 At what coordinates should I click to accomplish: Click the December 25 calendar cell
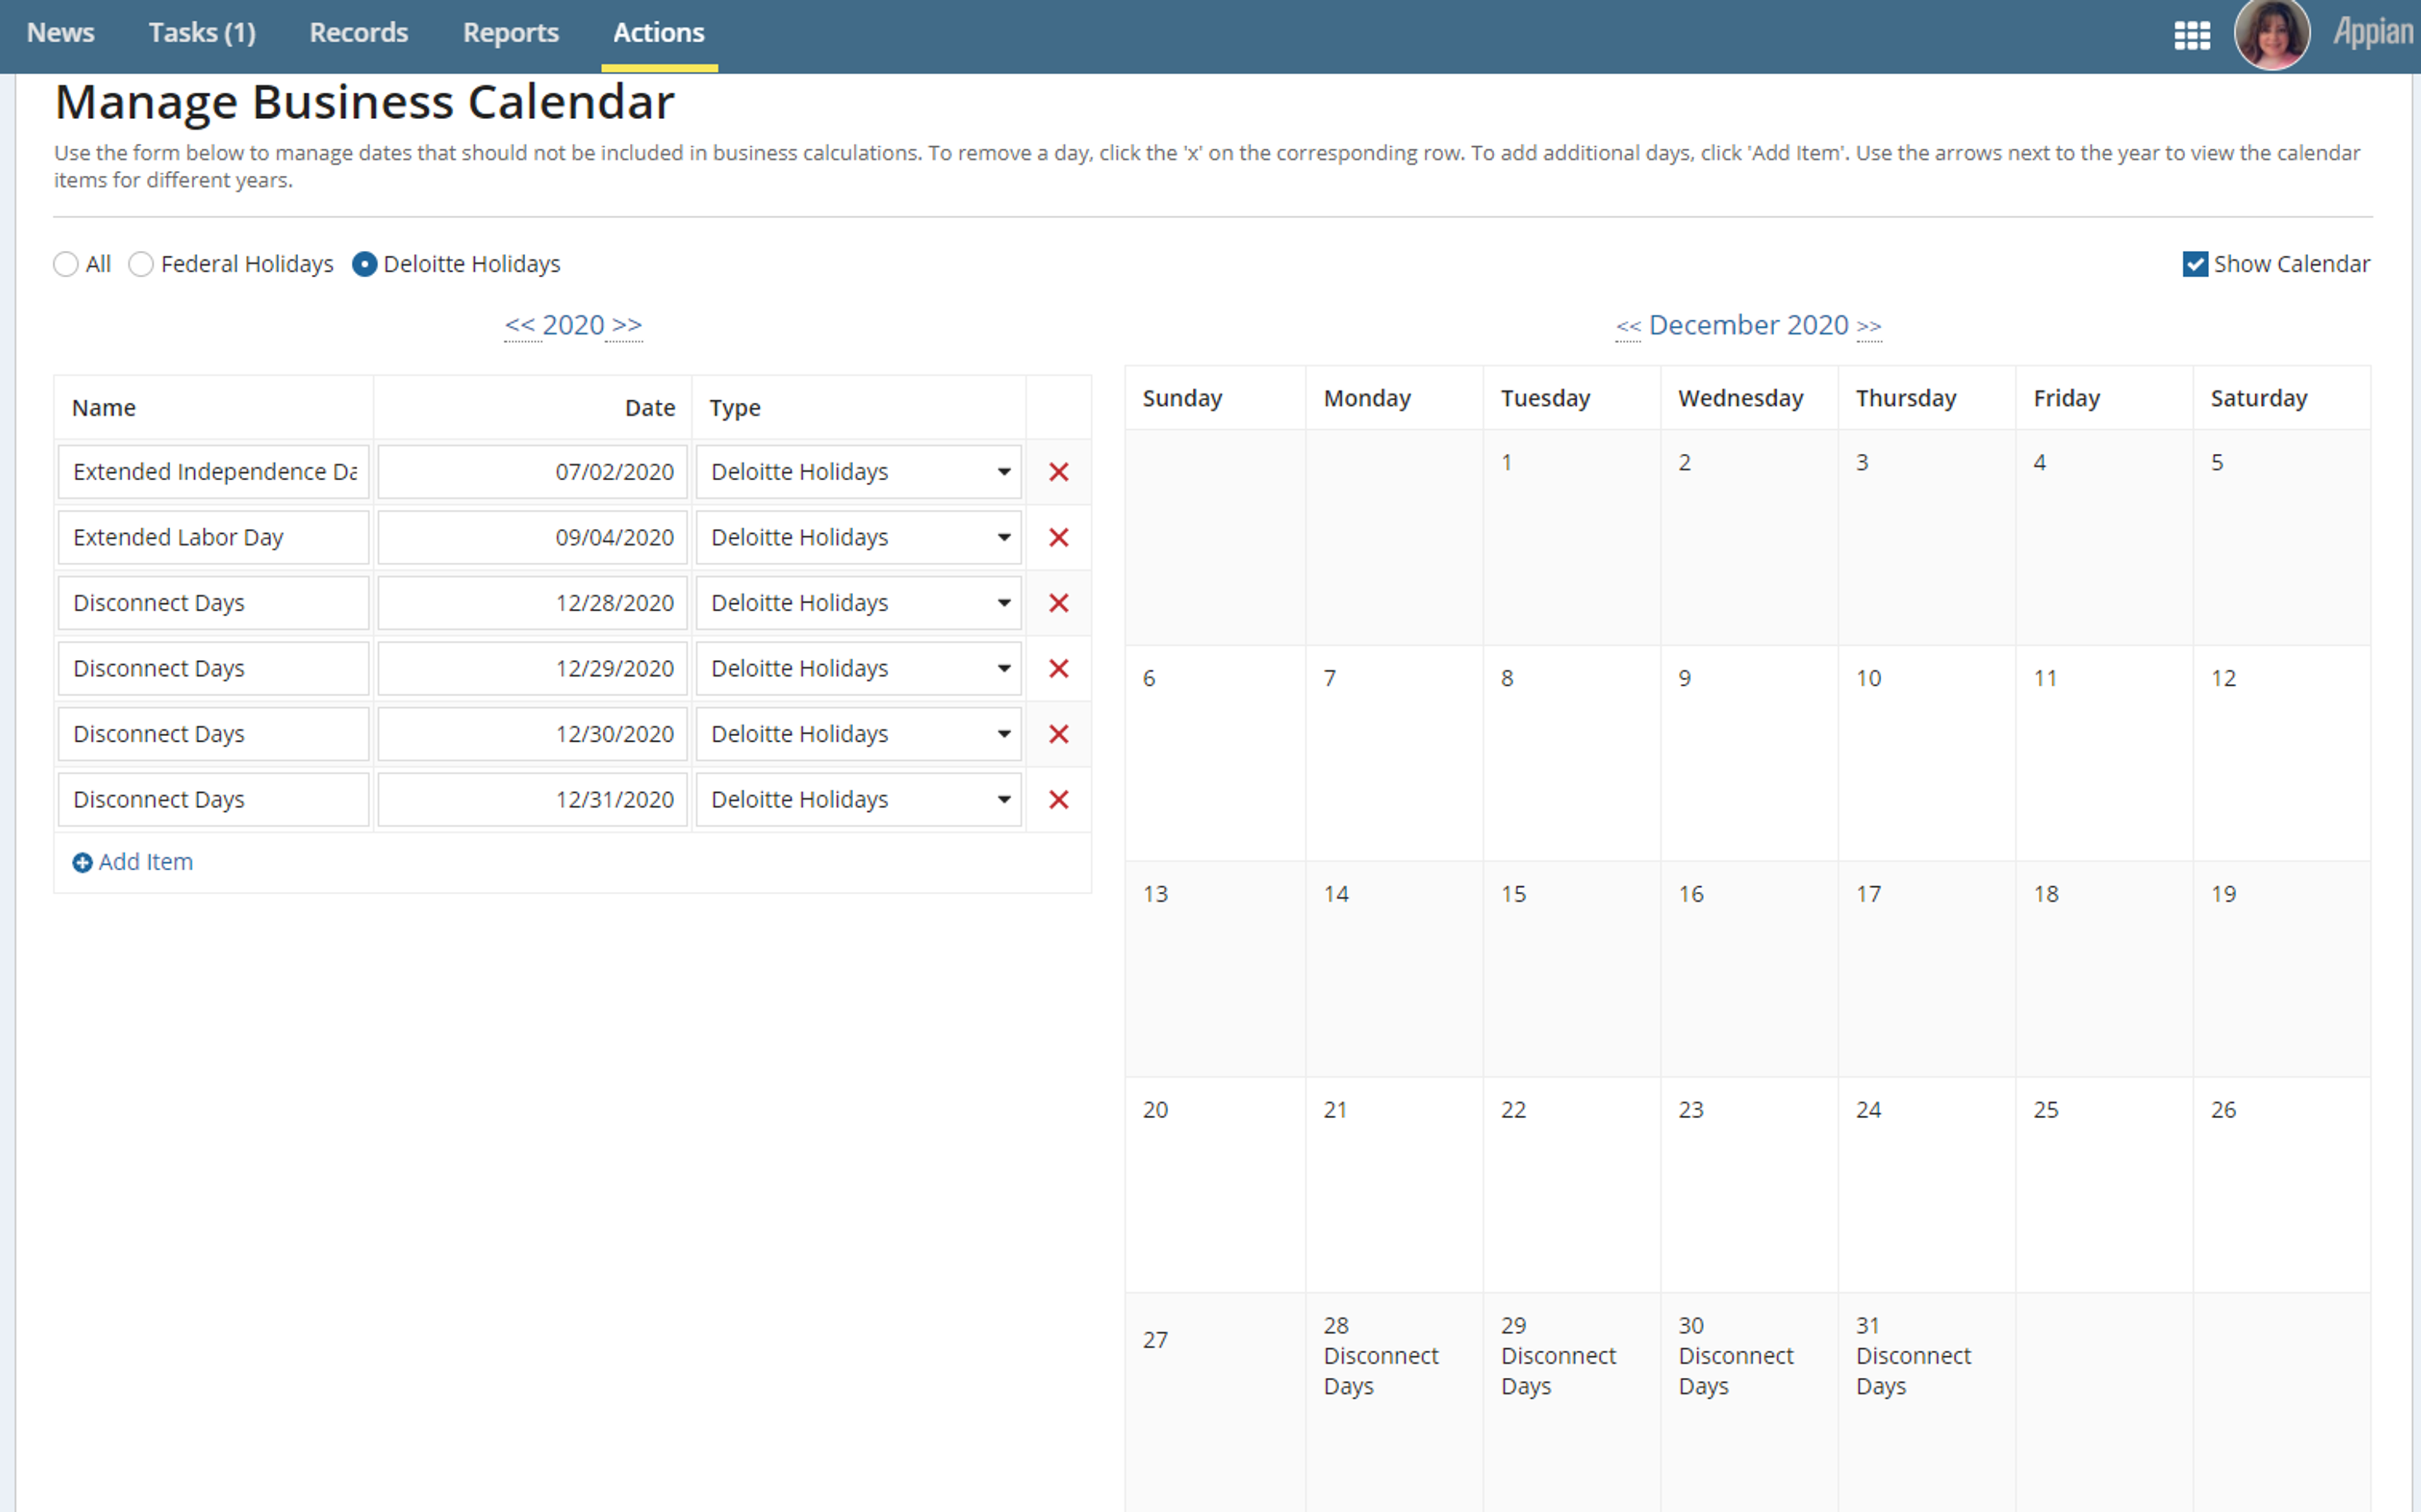tap(2104, 1184)
